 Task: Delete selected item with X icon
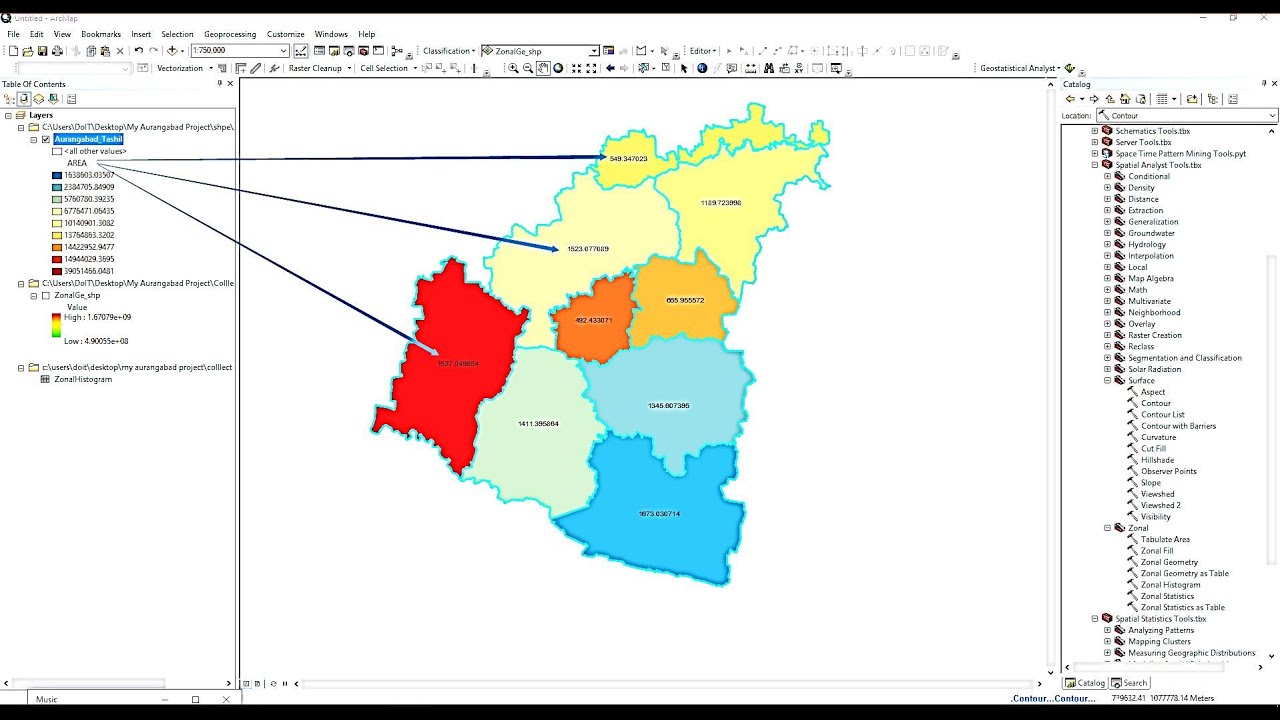(x=120, y=50)
